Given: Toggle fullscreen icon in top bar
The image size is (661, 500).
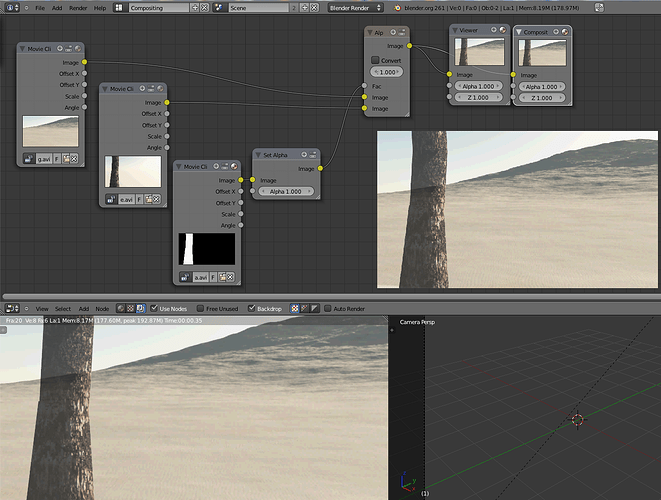Looking at the screenshot, I should pos(599,8).
